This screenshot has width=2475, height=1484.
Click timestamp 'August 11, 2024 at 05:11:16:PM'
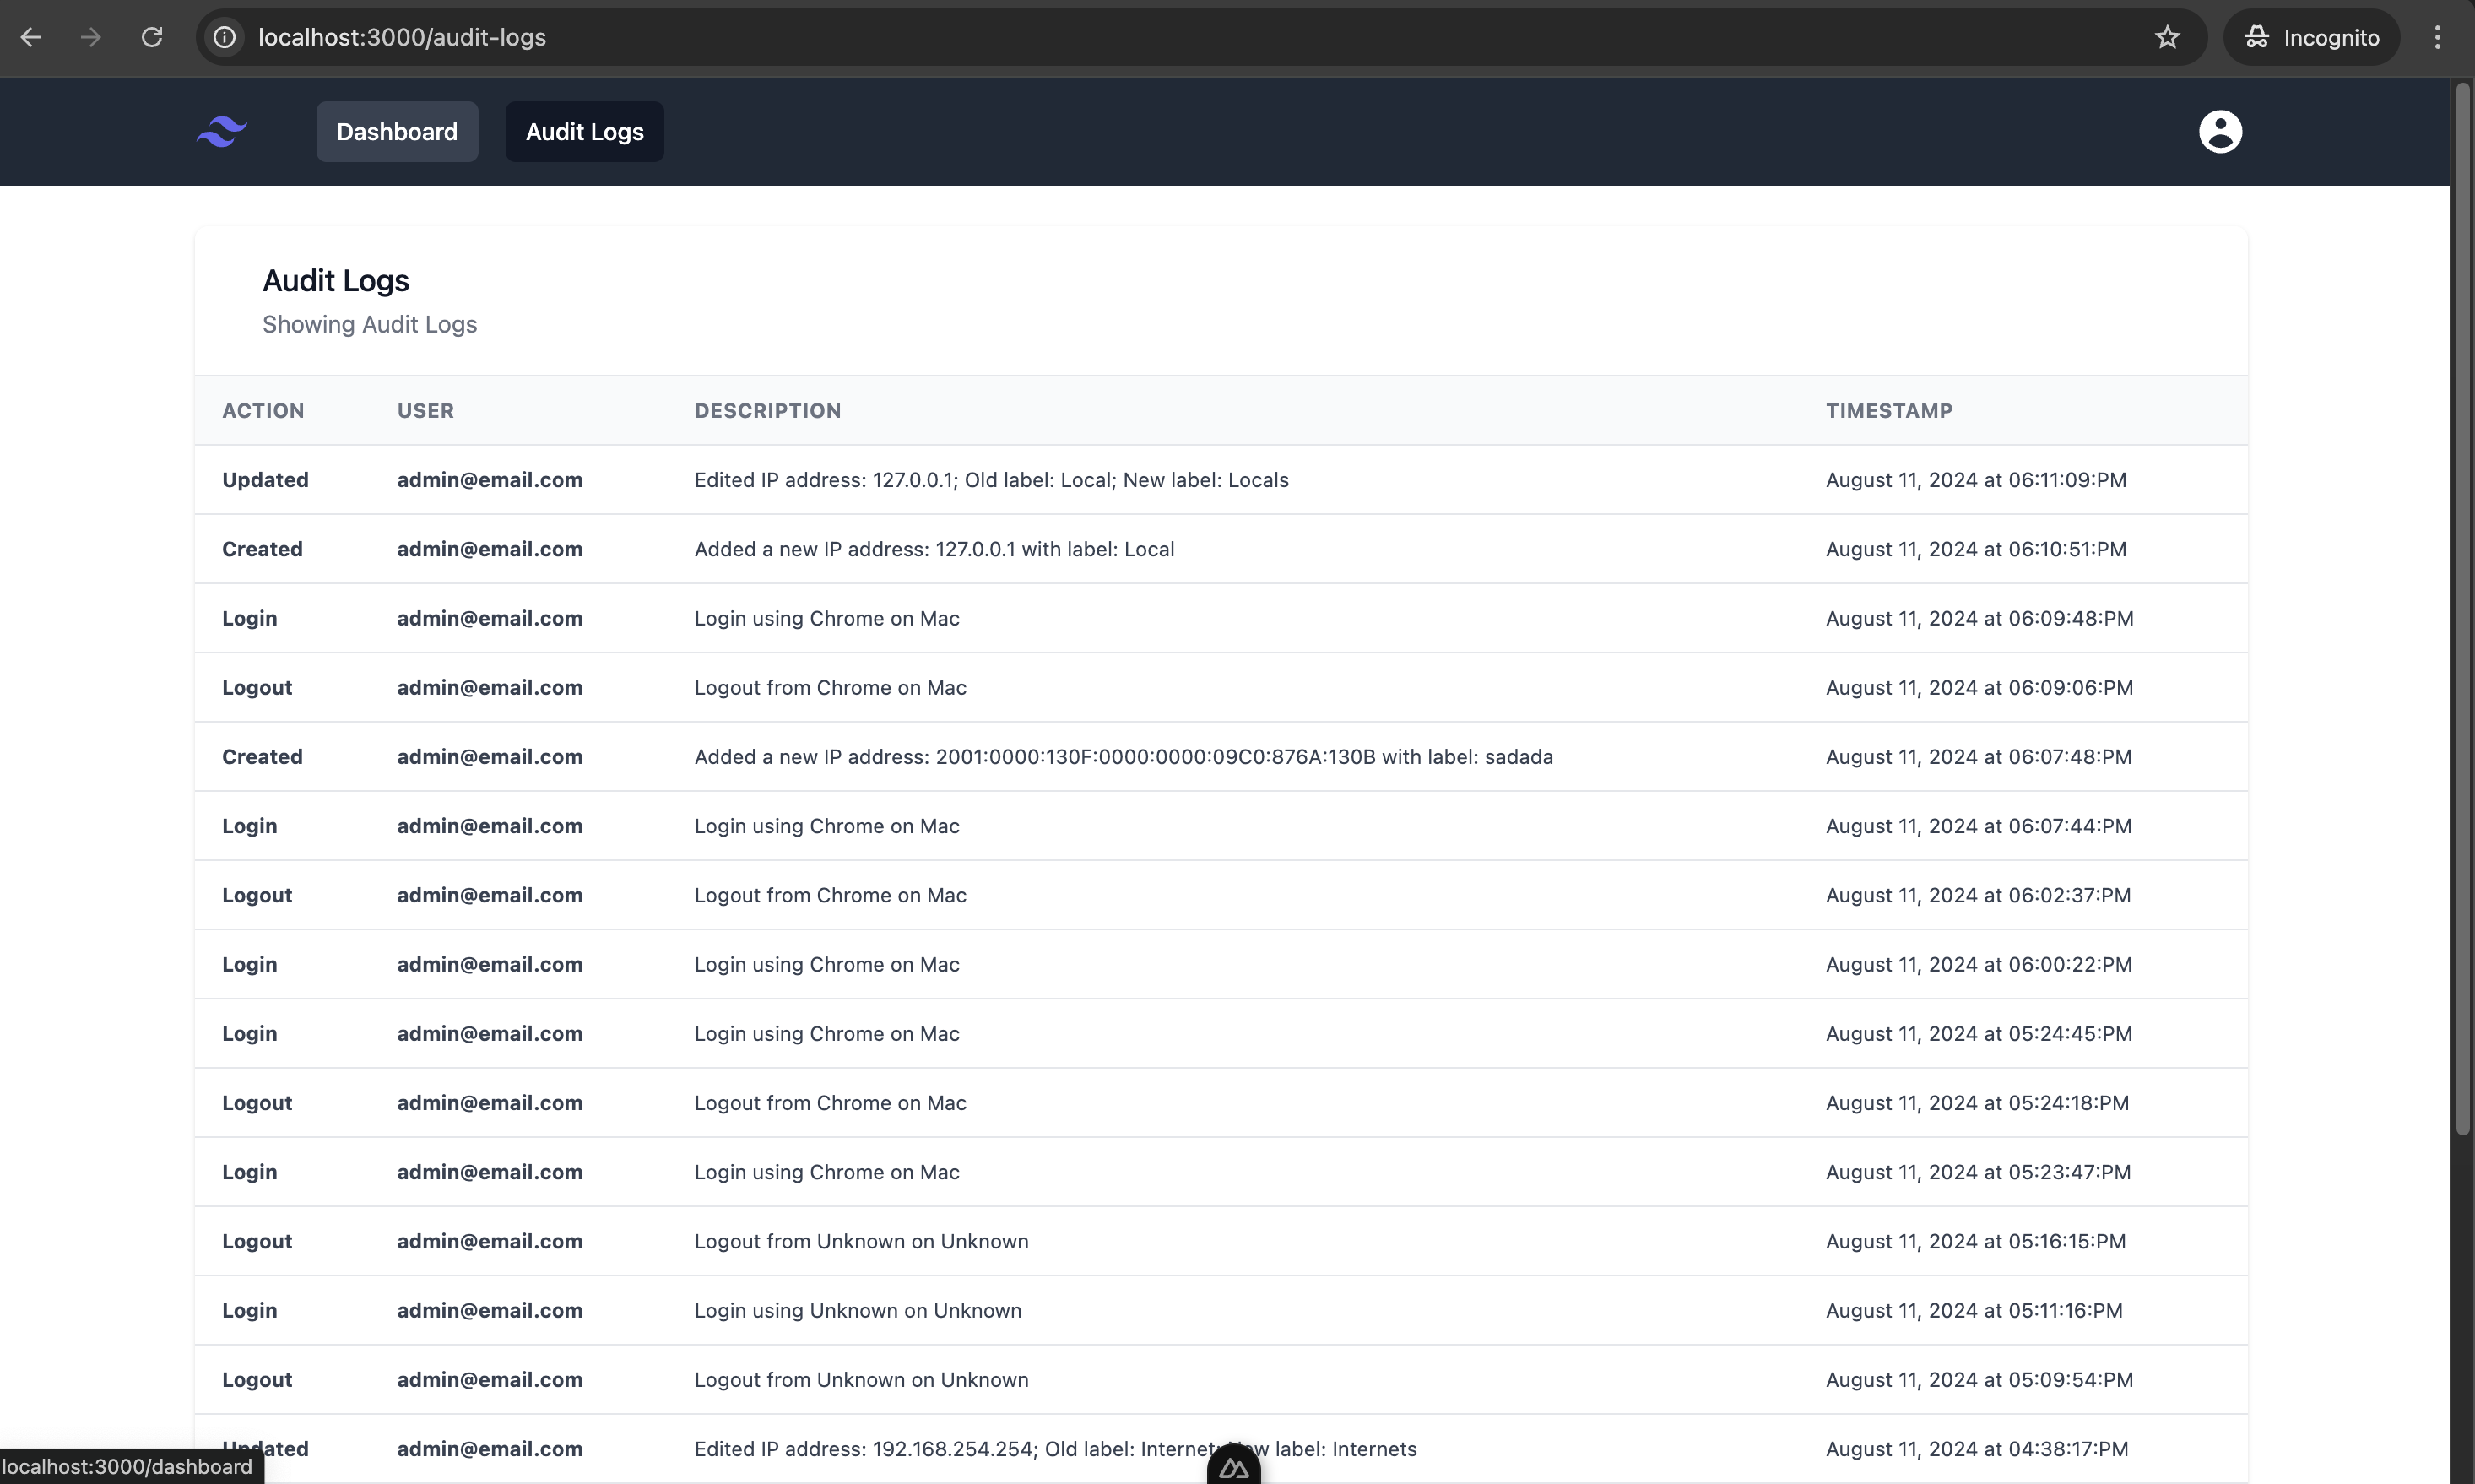click(x=1975, y=1310)
